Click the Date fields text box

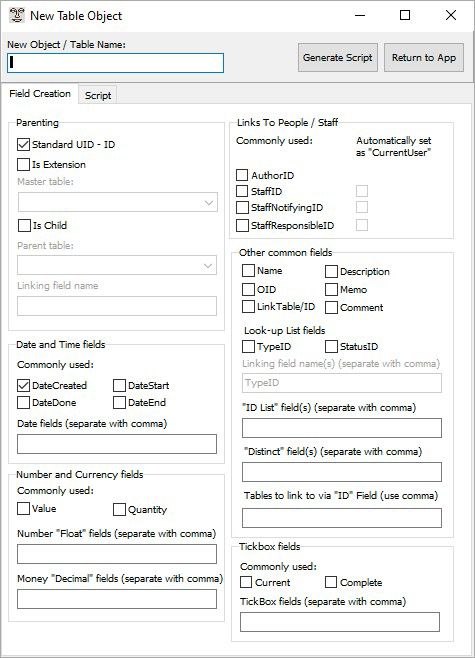tap(117, 444)
